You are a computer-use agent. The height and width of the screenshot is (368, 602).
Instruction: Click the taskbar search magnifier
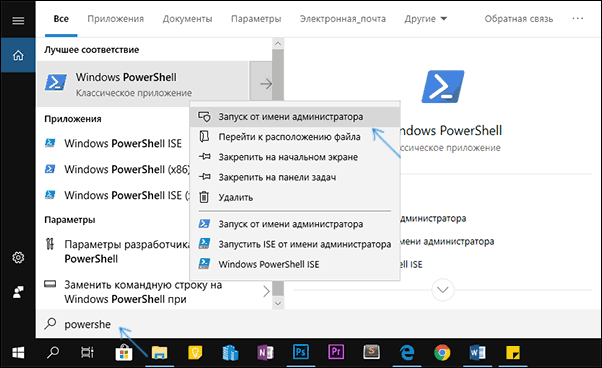(x=53, y=353)
